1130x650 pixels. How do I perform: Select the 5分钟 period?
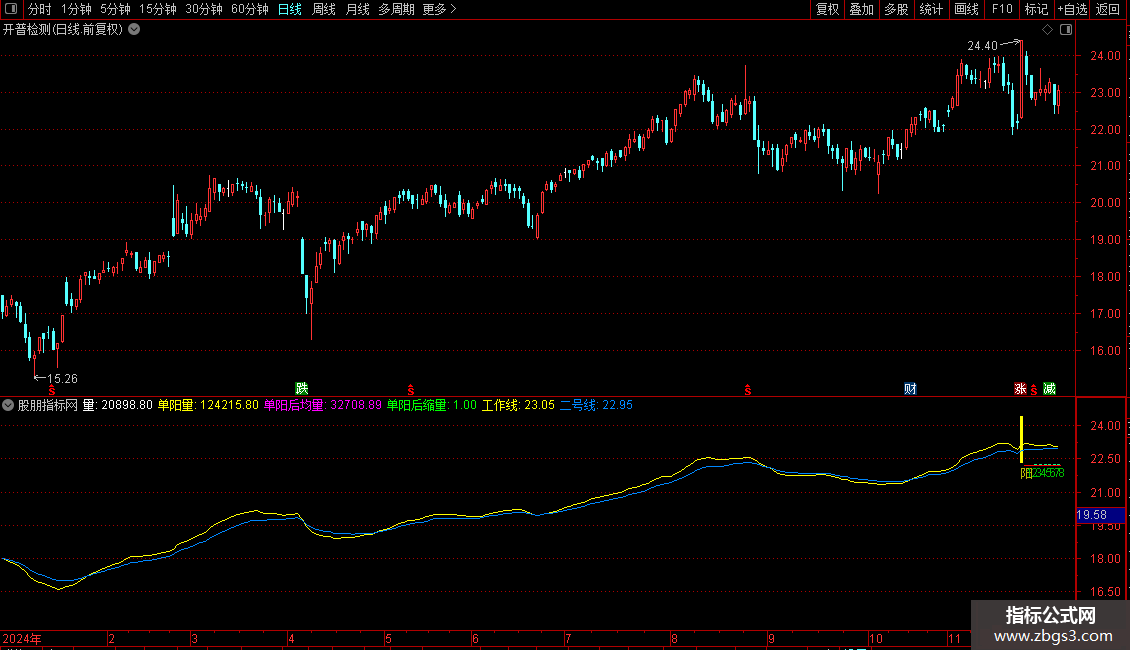coord(115,9)
